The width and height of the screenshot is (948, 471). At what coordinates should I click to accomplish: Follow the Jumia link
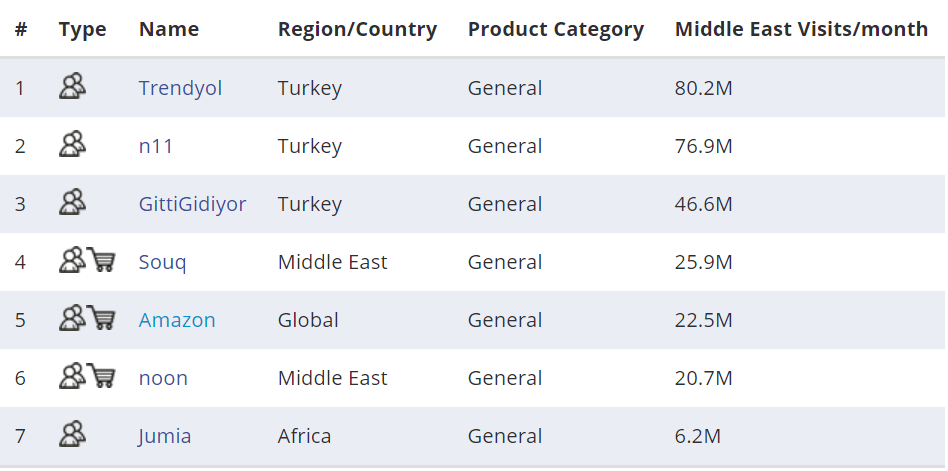tap(165, 436)
